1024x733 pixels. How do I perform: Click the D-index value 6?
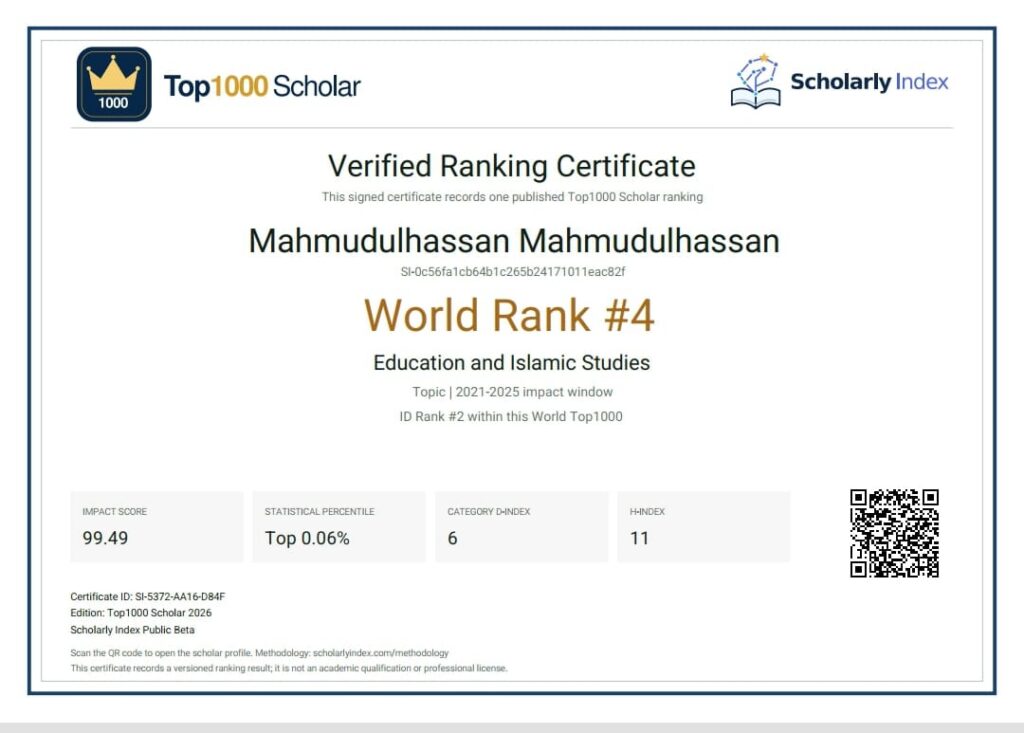pos(453,538)
